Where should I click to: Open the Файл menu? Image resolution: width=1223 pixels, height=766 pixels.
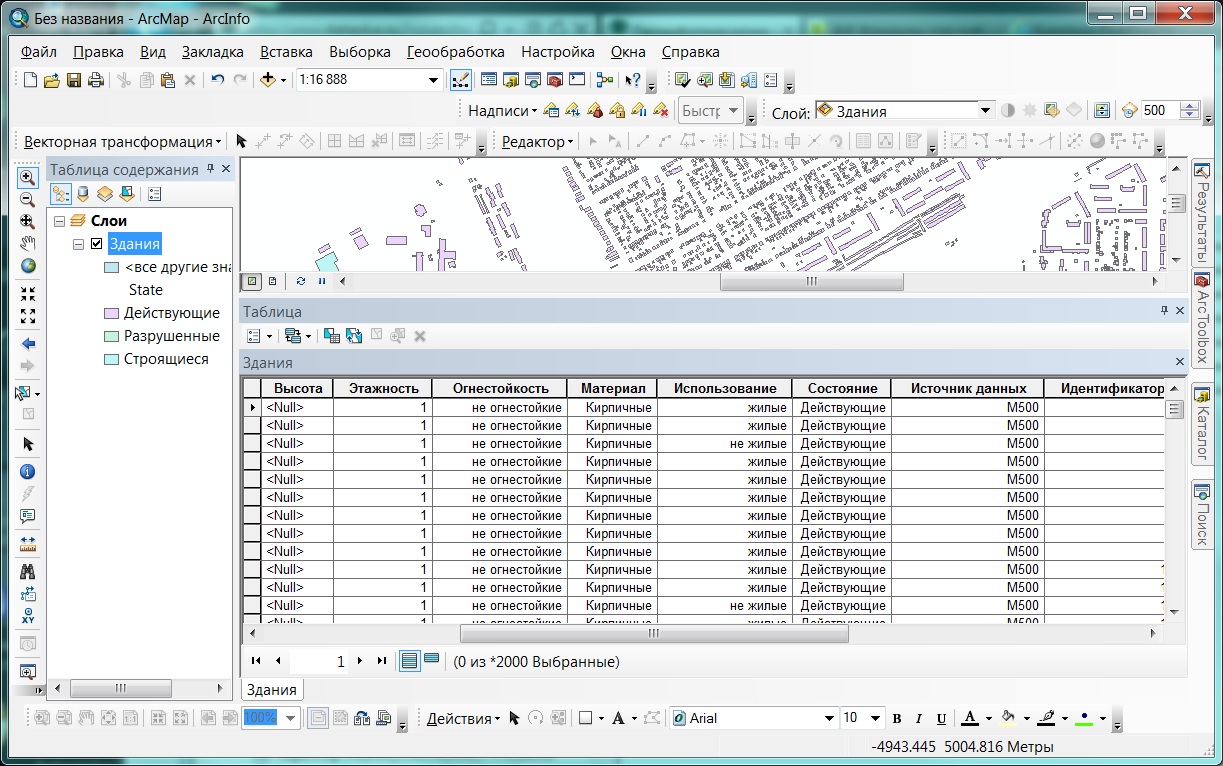(x=38, y=52)
